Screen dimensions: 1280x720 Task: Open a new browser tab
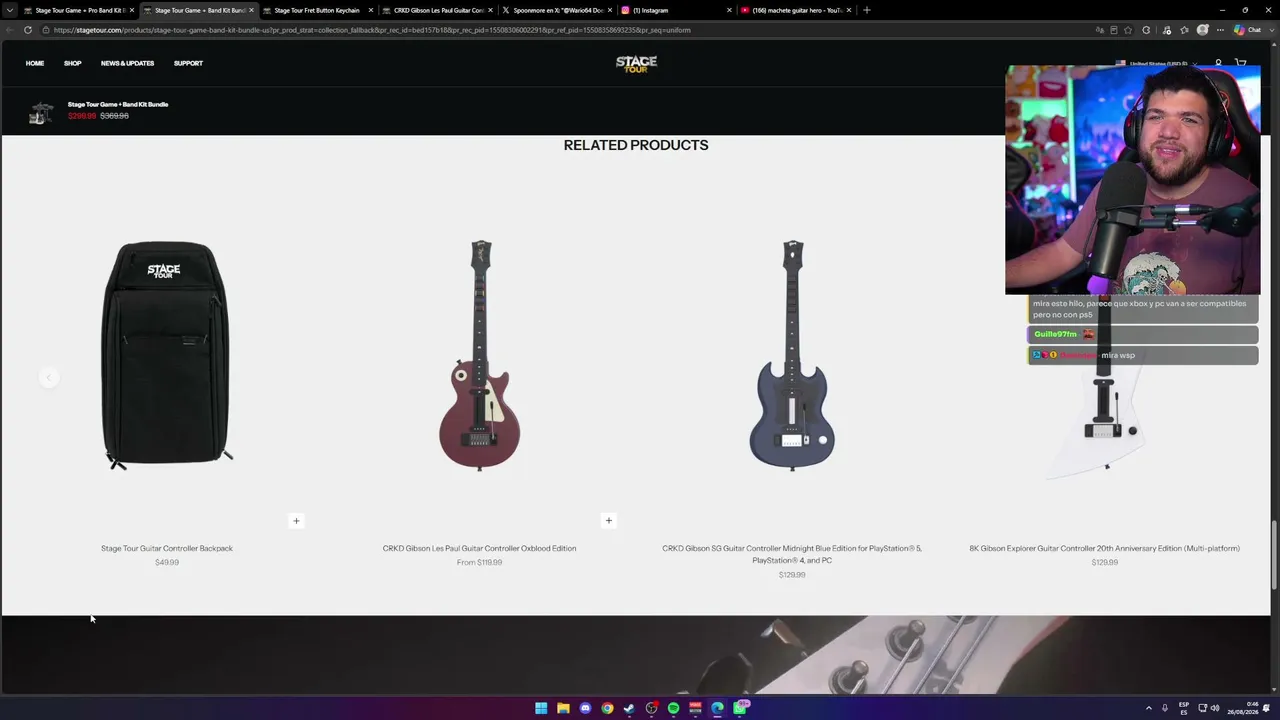click(x=866, y=10)
